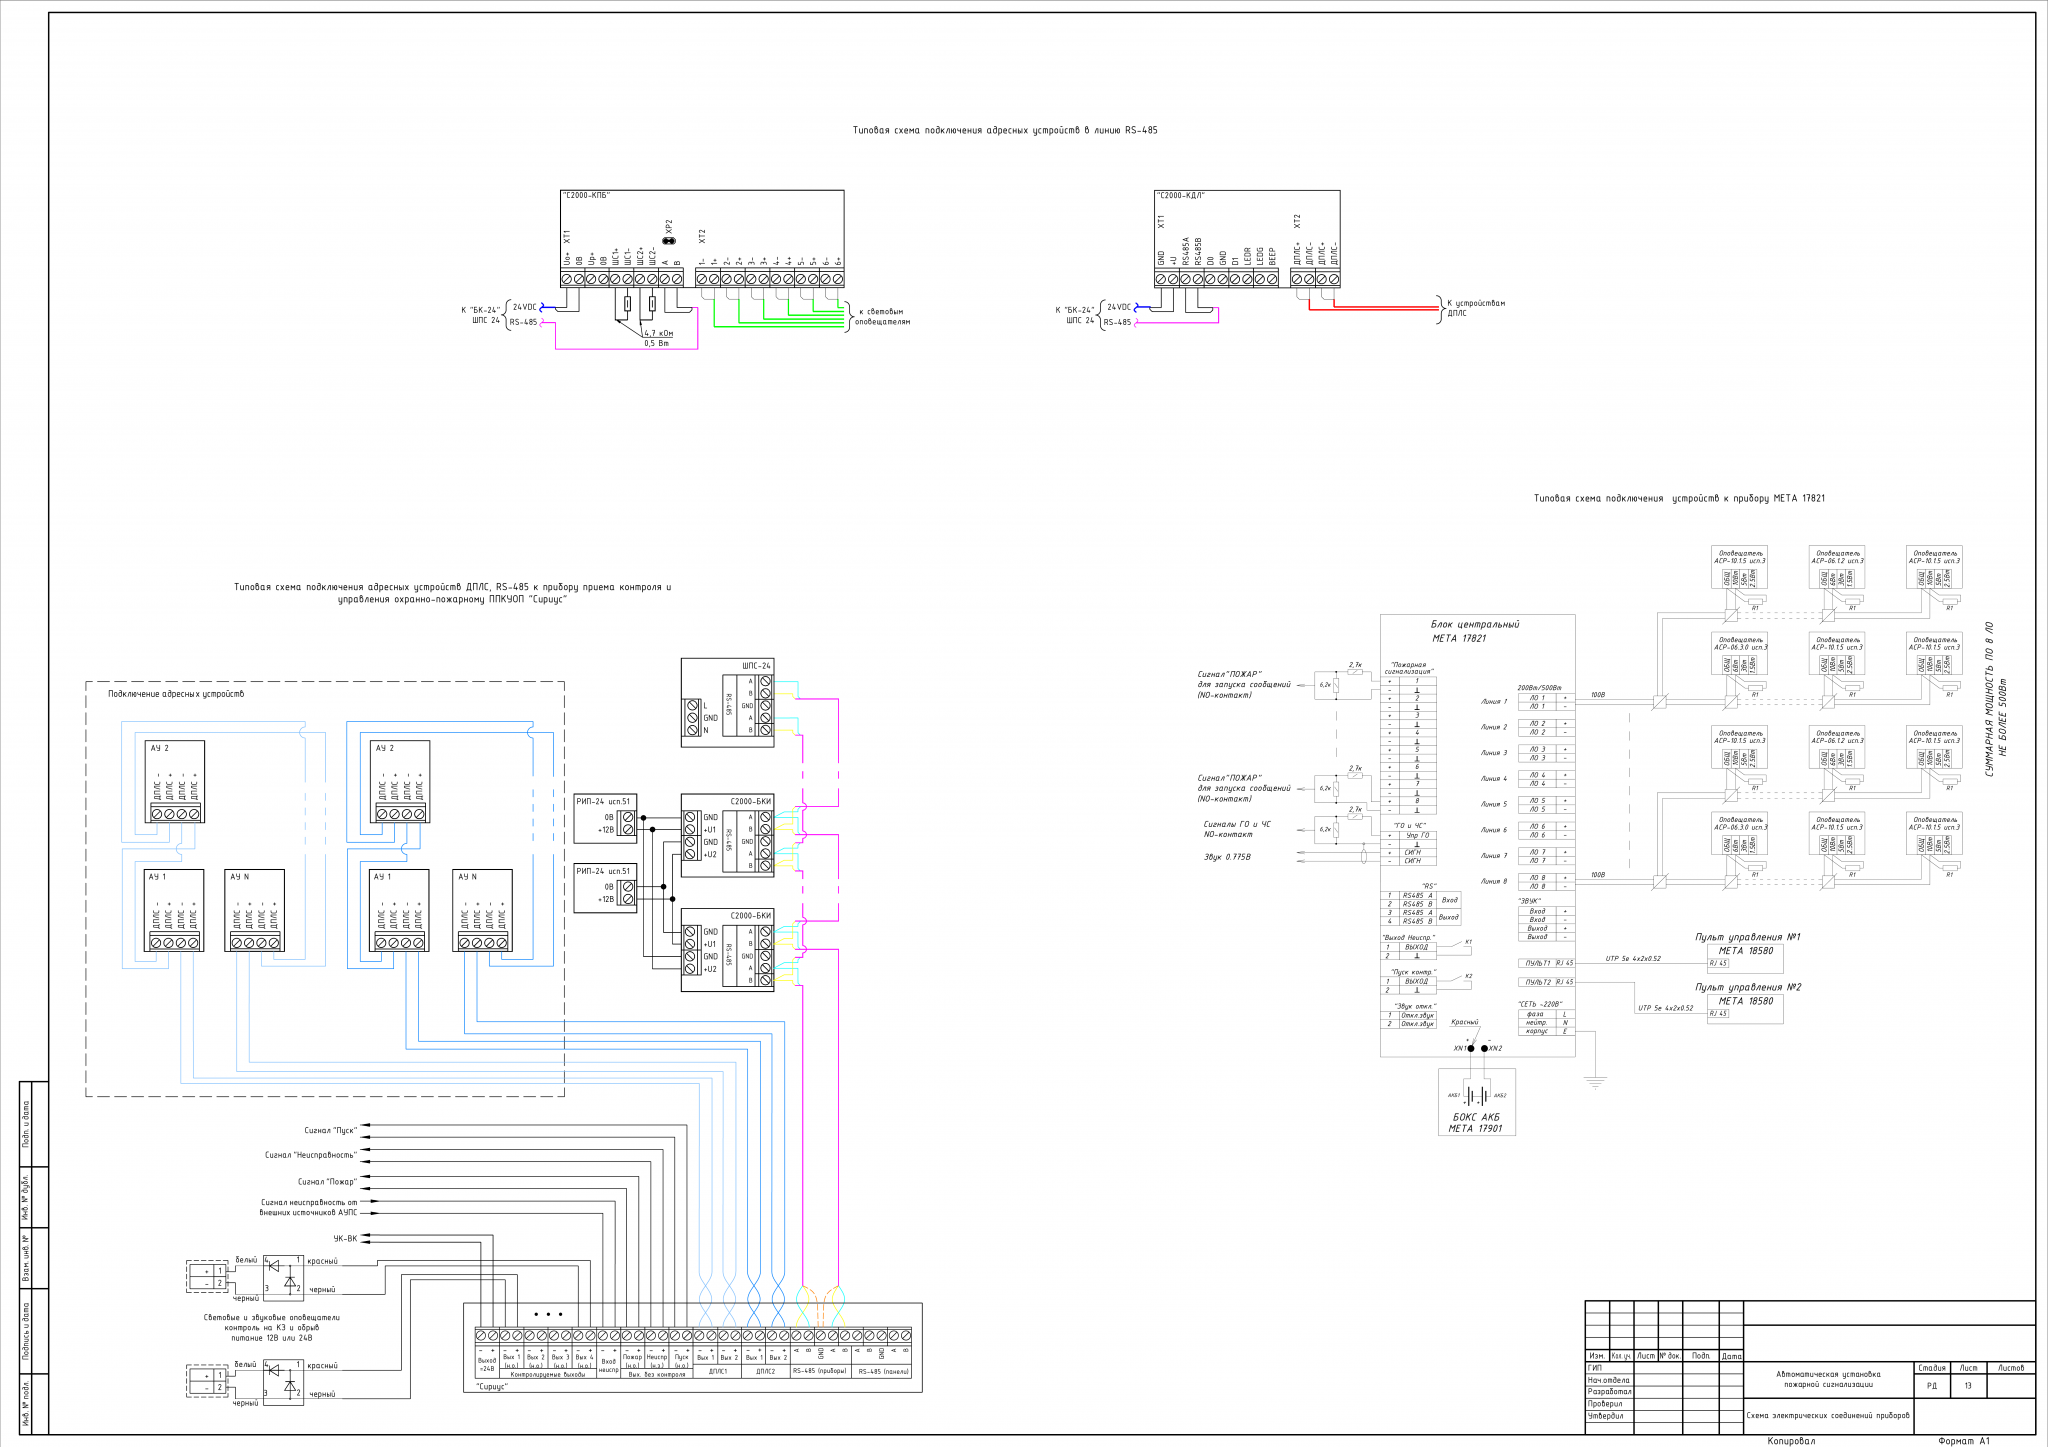Click the "Автоматическая установка пожарной сигнализации" title block

[1828, 1379]
